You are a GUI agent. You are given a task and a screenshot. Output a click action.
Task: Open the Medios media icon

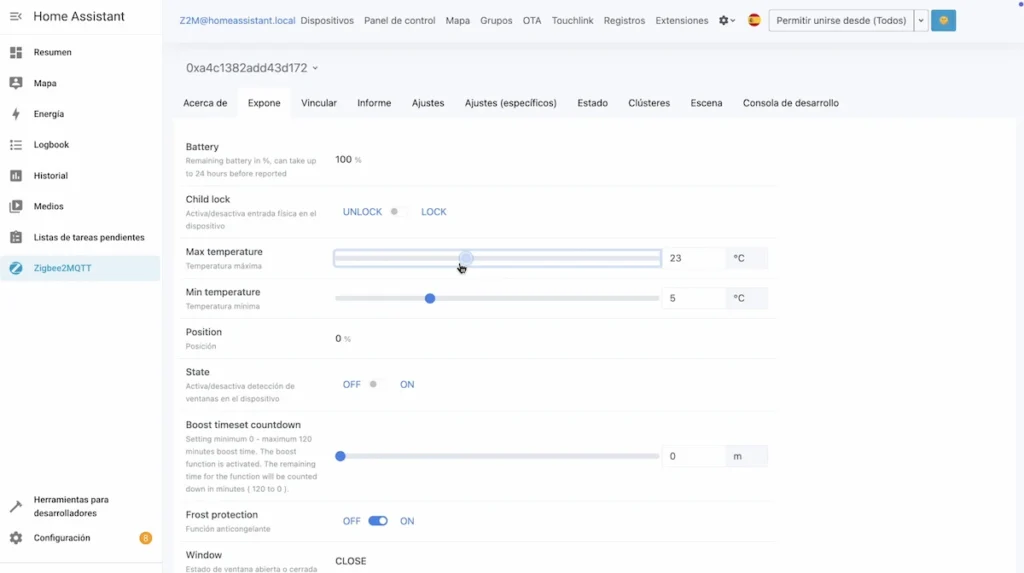pos(16,207)
